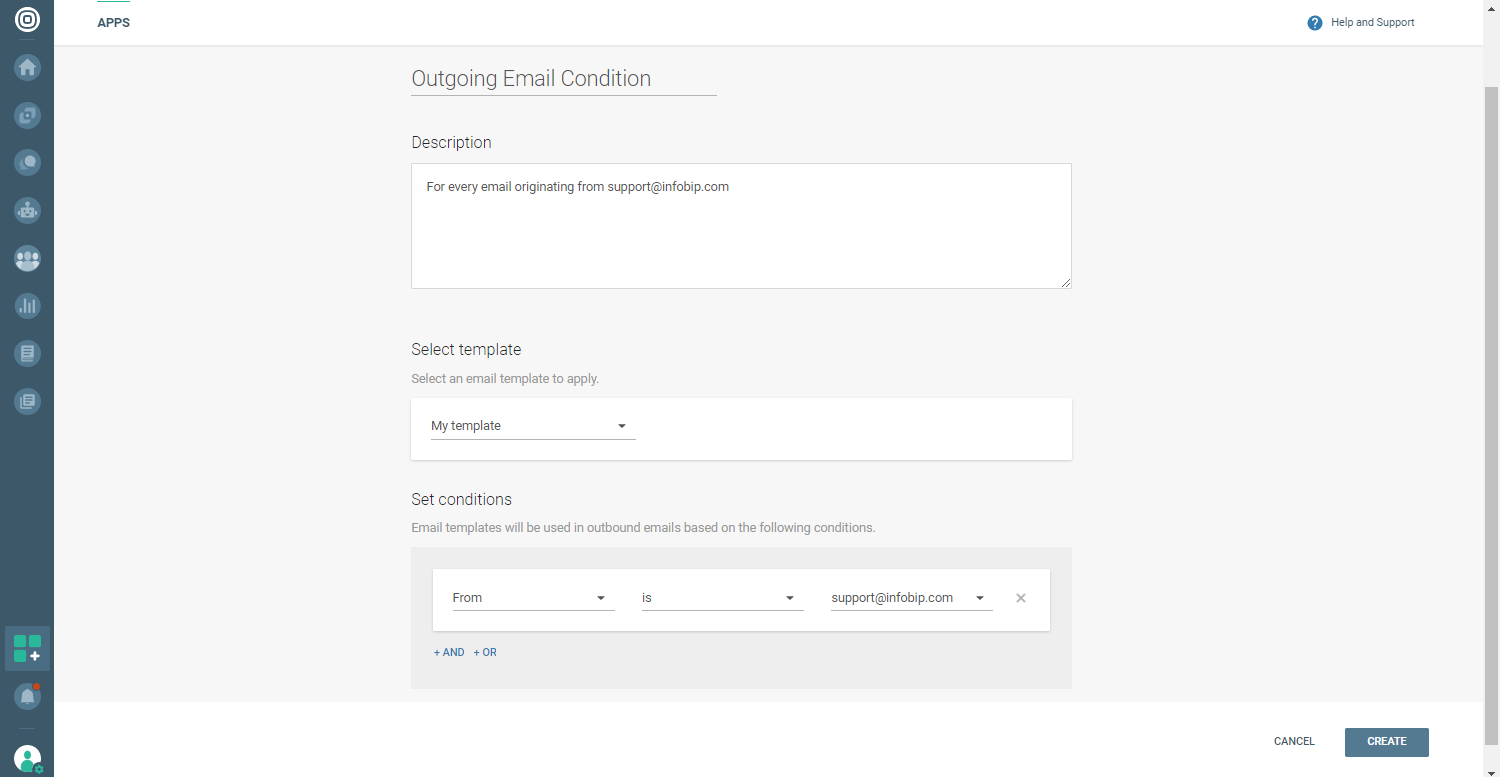Click the Help and Support question icon
Screen dimensions: 1500x777
[1315, 23]
